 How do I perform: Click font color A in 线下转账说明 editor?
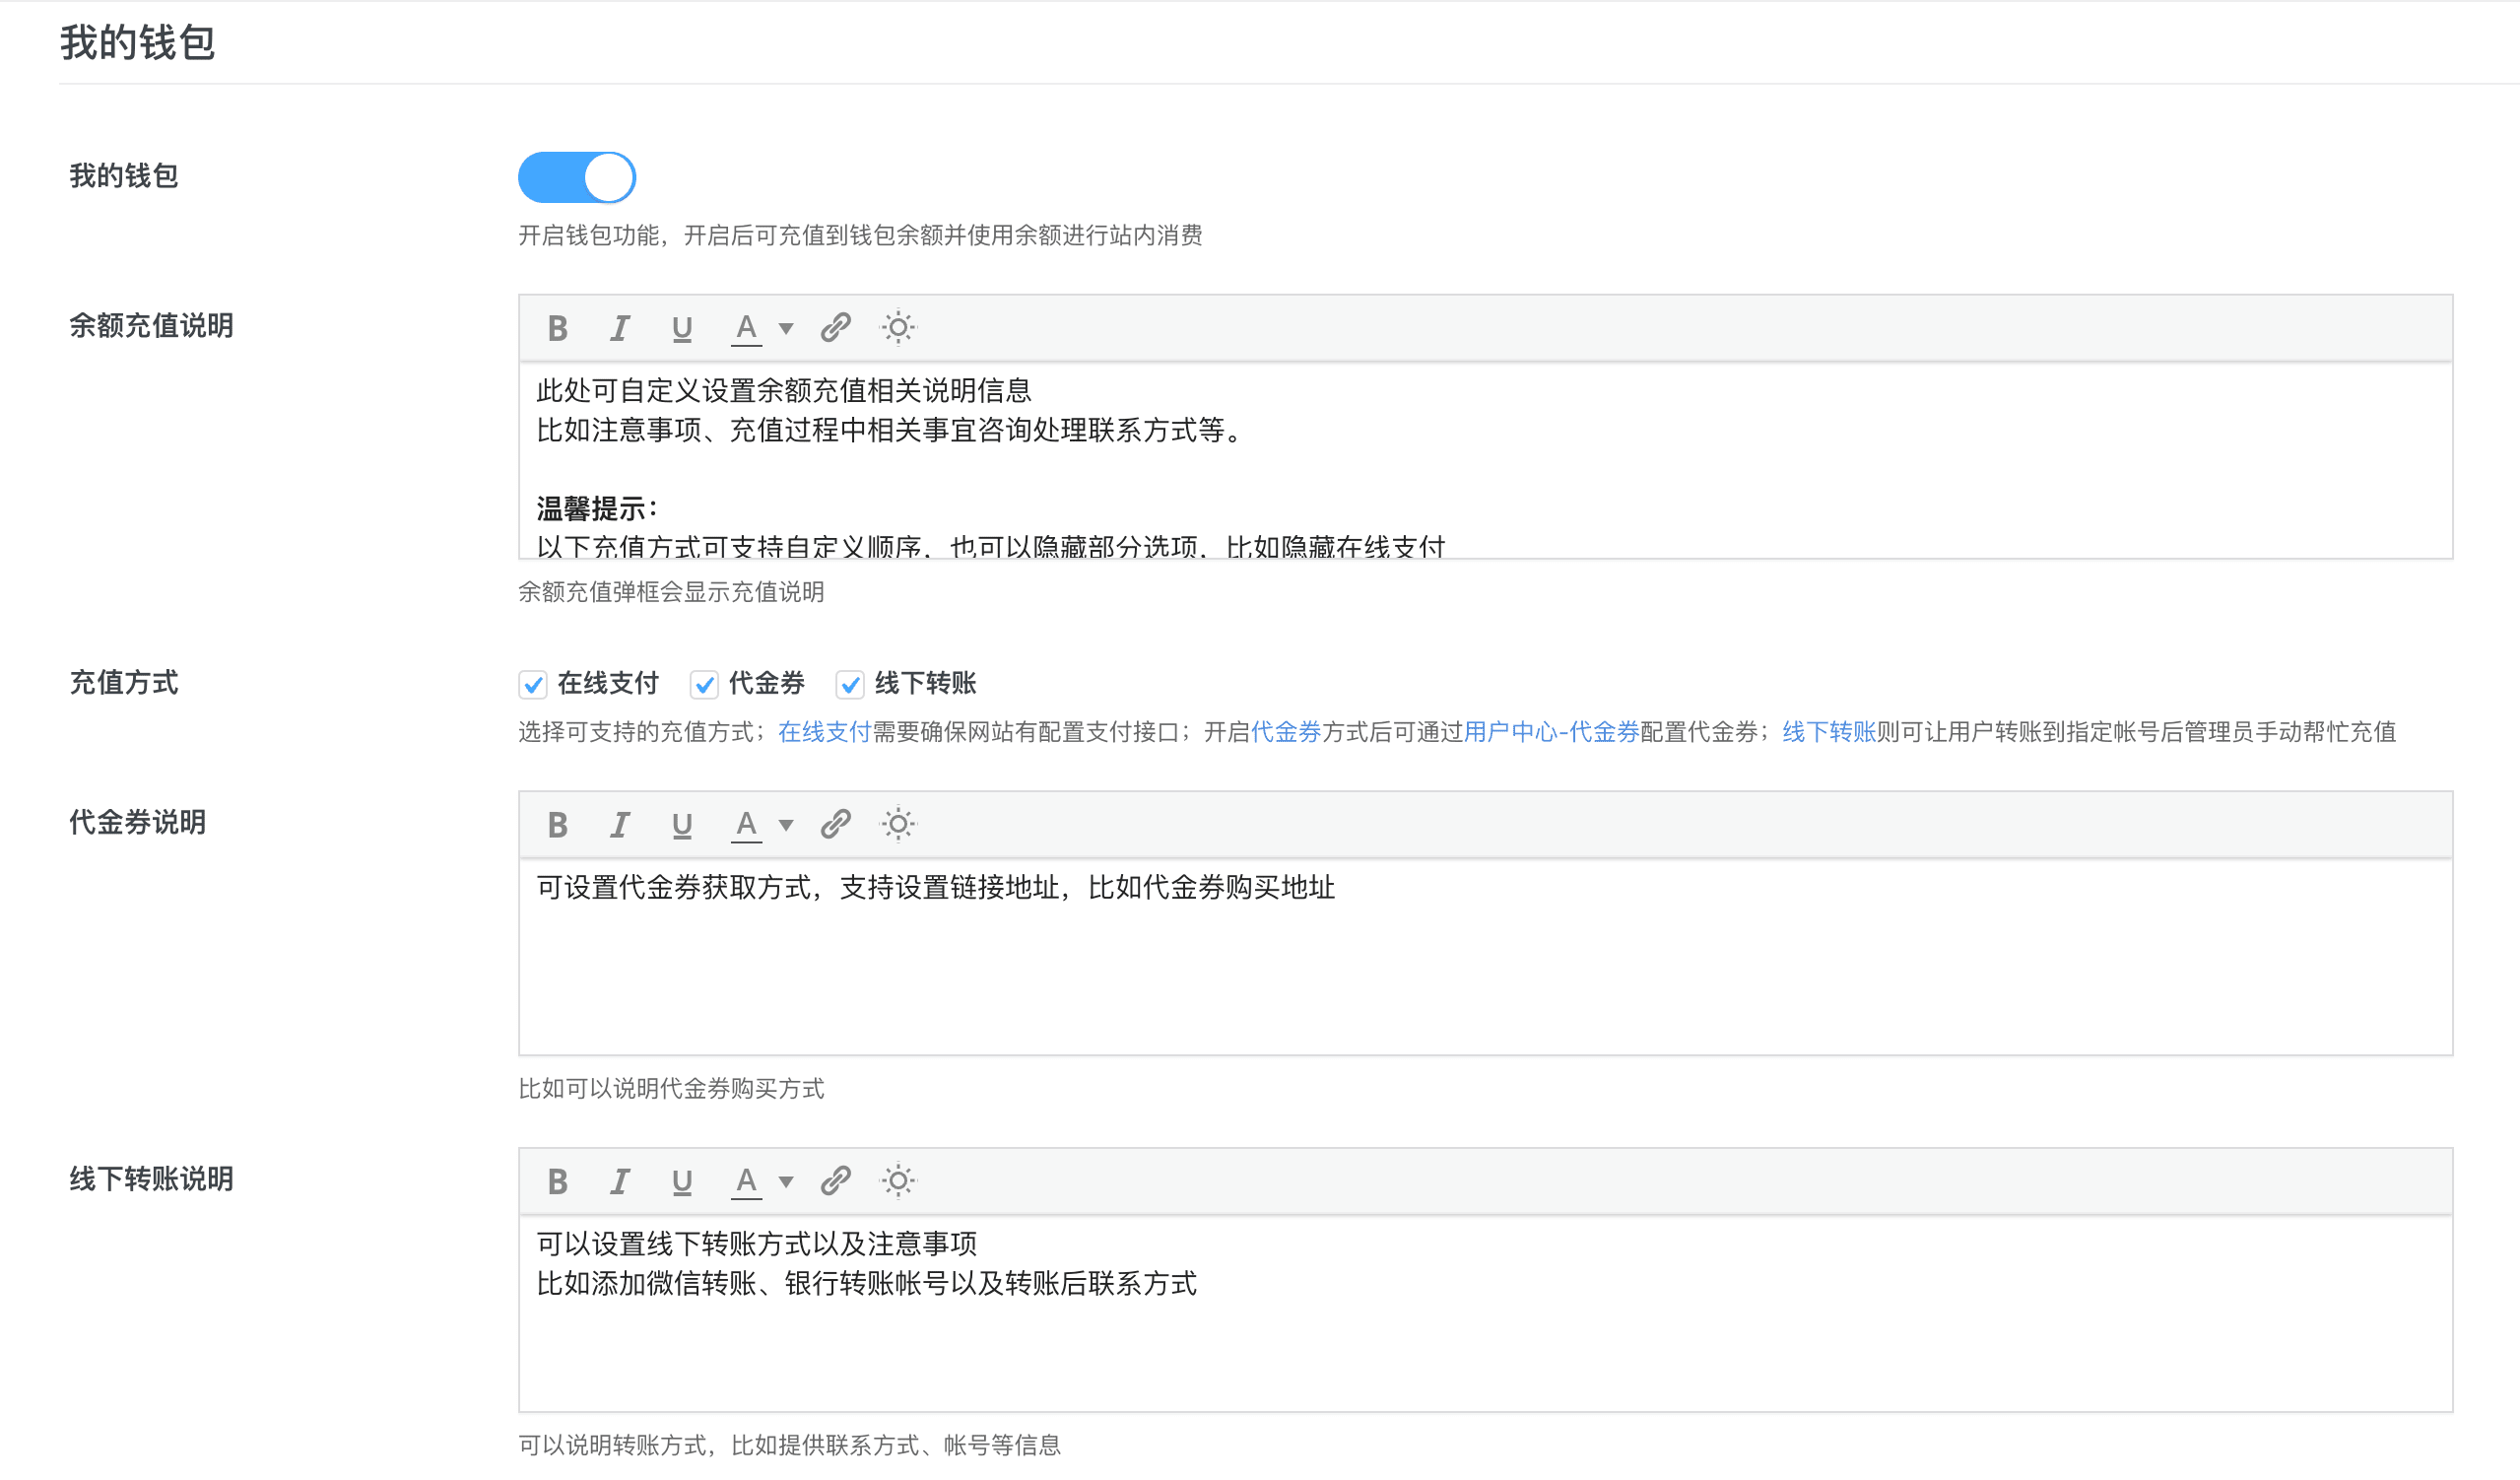click(x=746, y=1182)
